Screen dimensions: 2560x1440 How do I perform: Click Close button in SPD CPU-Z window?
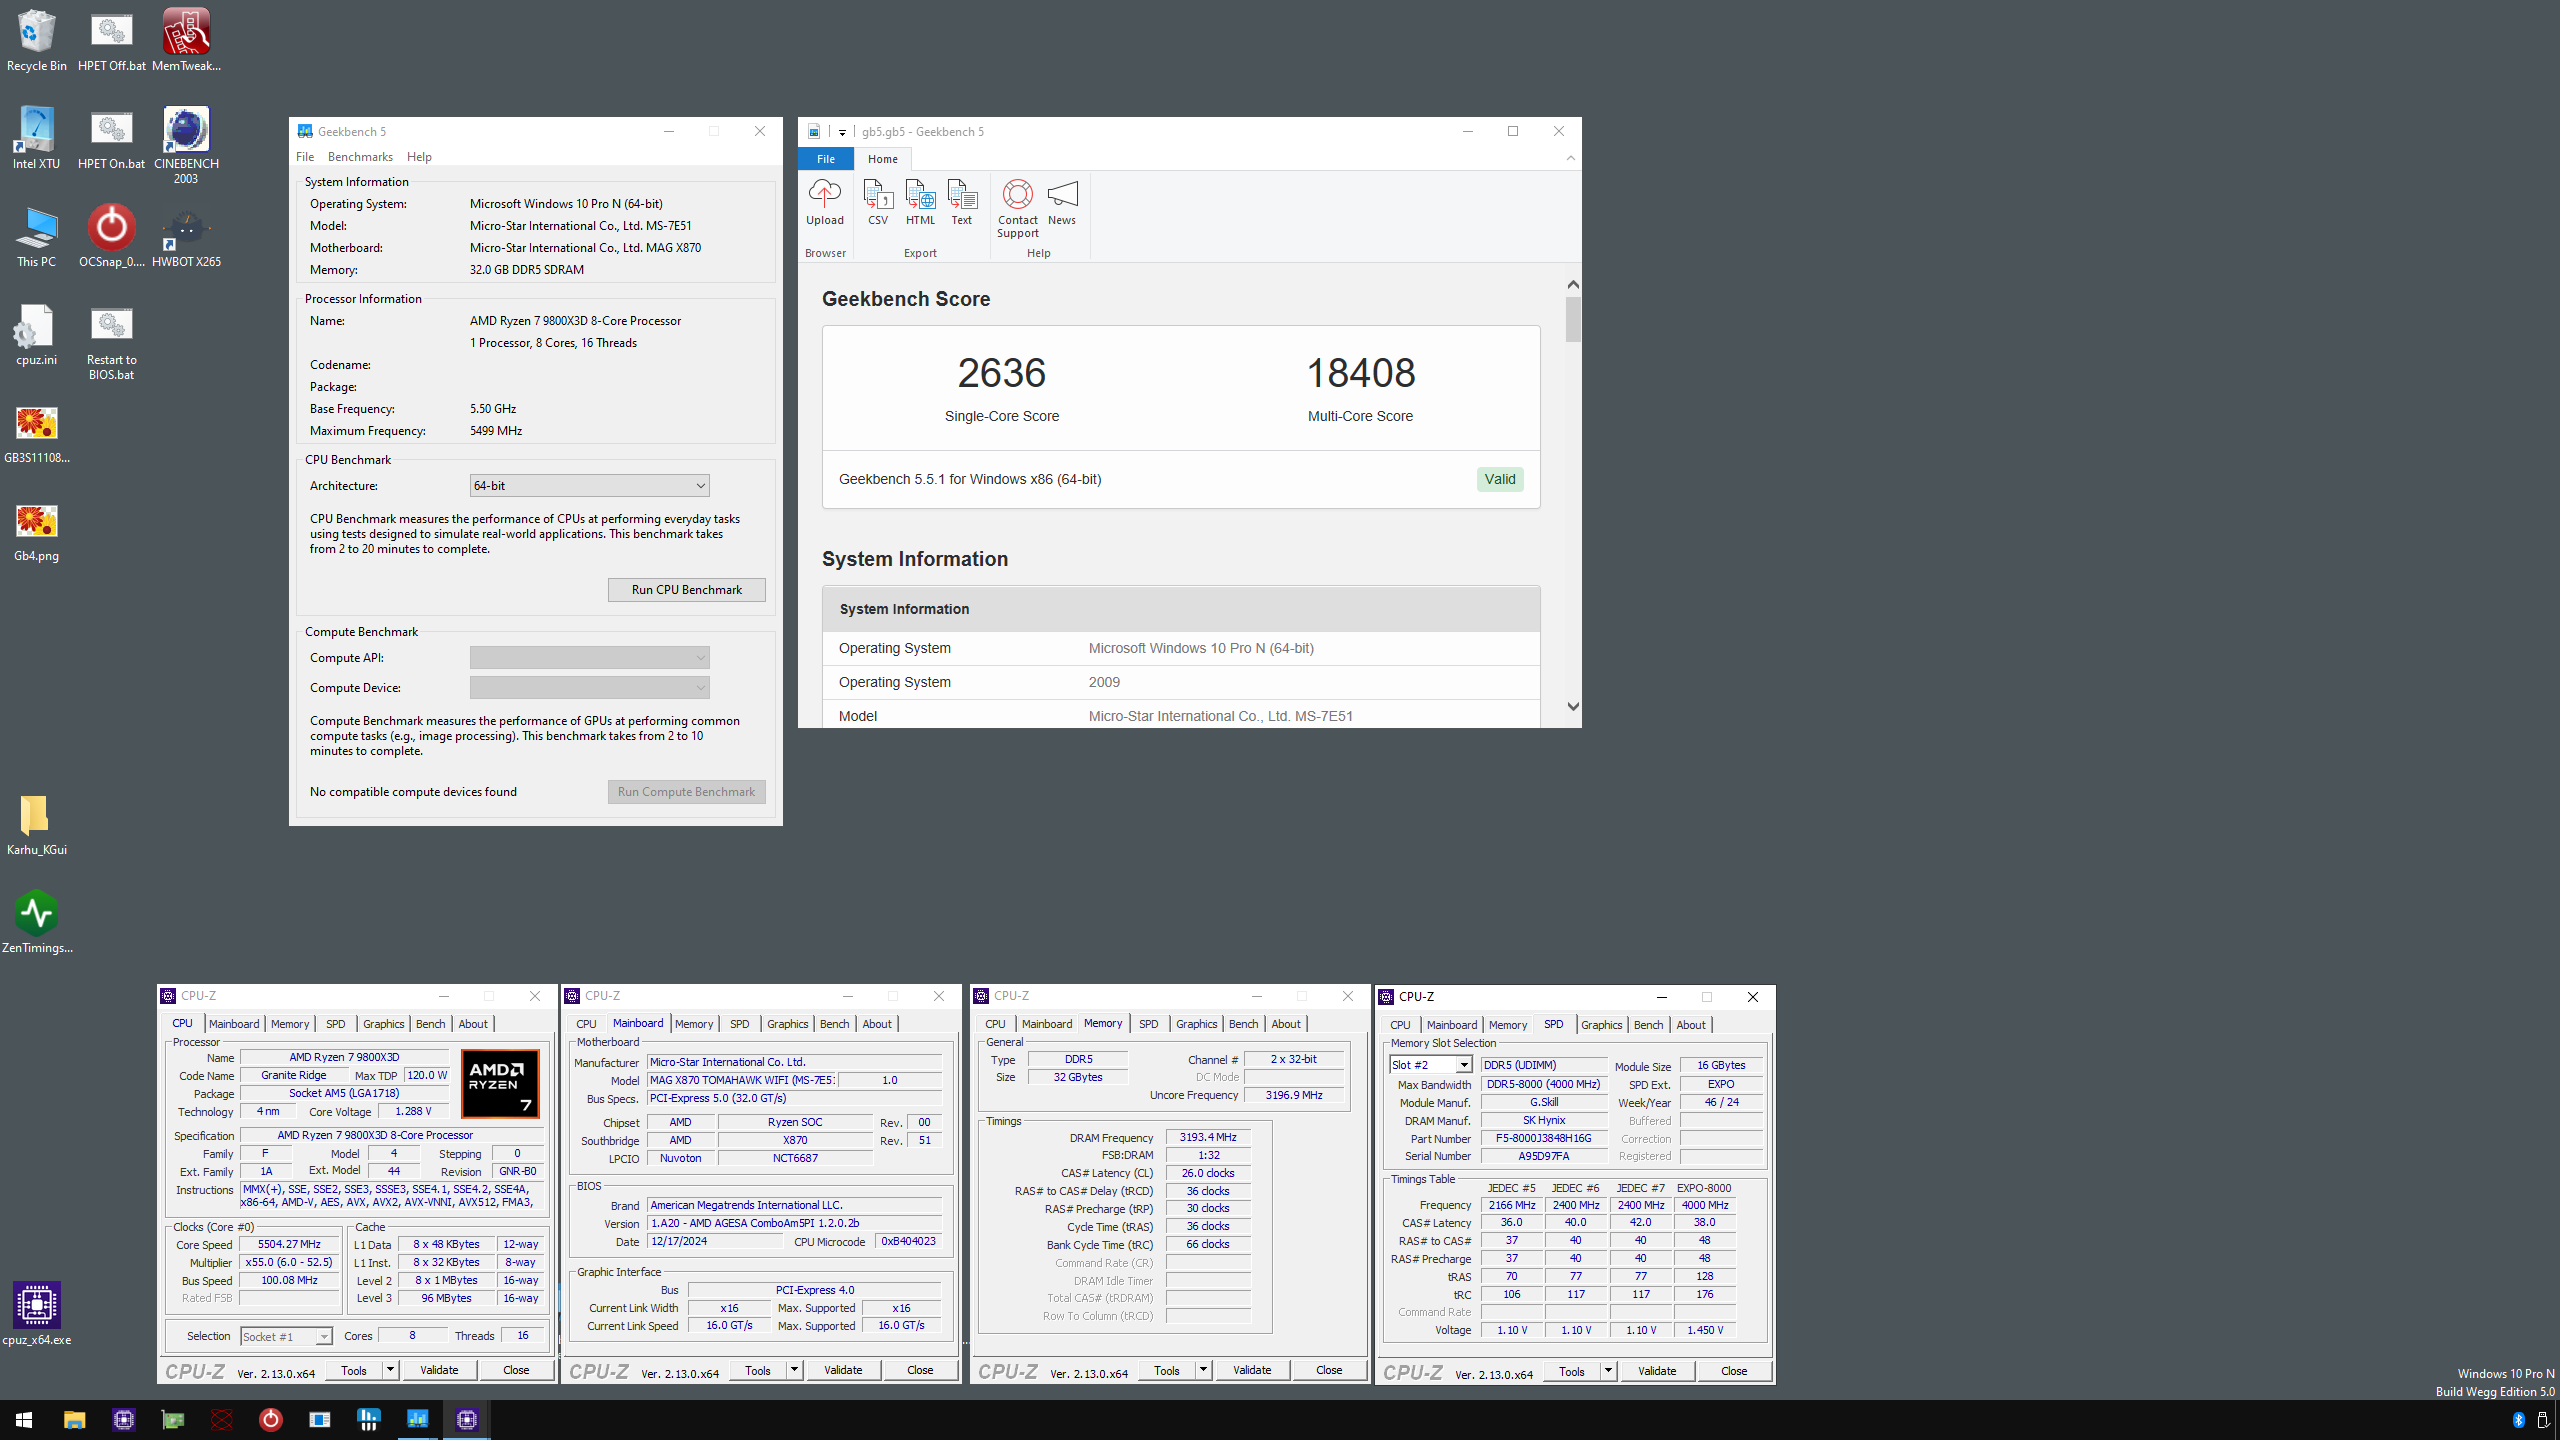pos(1734,1371)
